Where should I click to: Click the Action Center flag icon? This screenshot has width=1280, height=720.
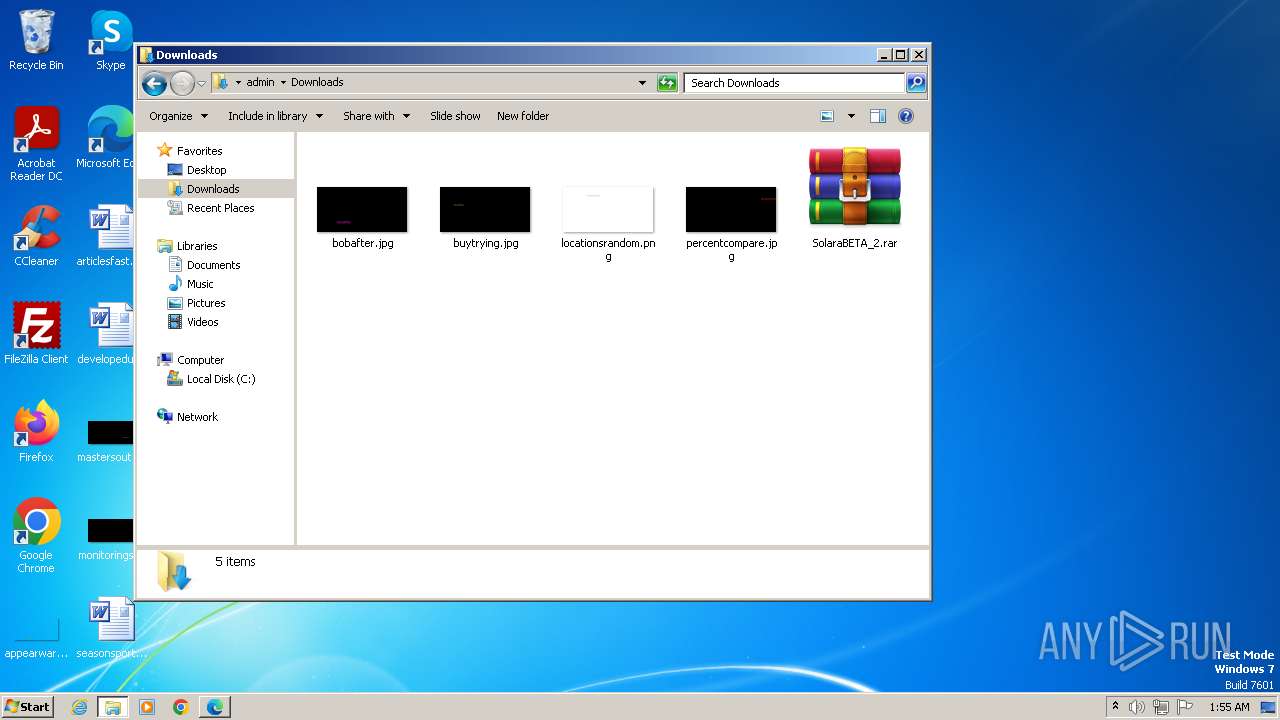(x=1185, y=707)
